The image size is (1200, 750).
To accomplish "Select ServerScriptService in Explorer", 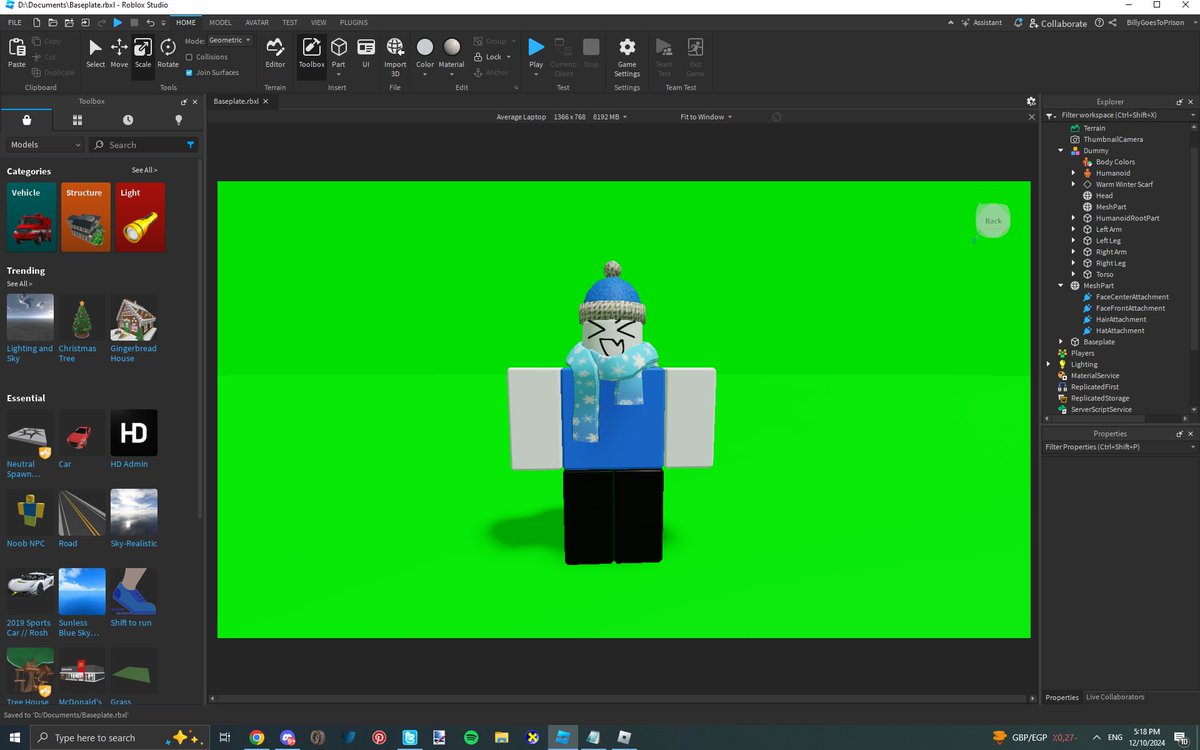I will click(x=1101, y=409).
